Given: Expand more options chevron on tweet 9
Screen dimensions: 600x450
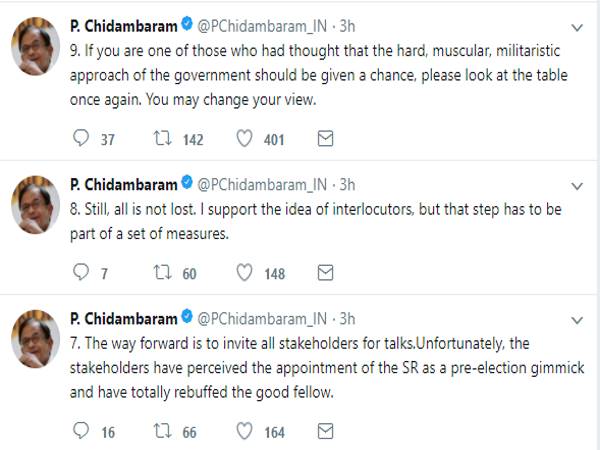Looking at the screenshot, I should 575,27.
